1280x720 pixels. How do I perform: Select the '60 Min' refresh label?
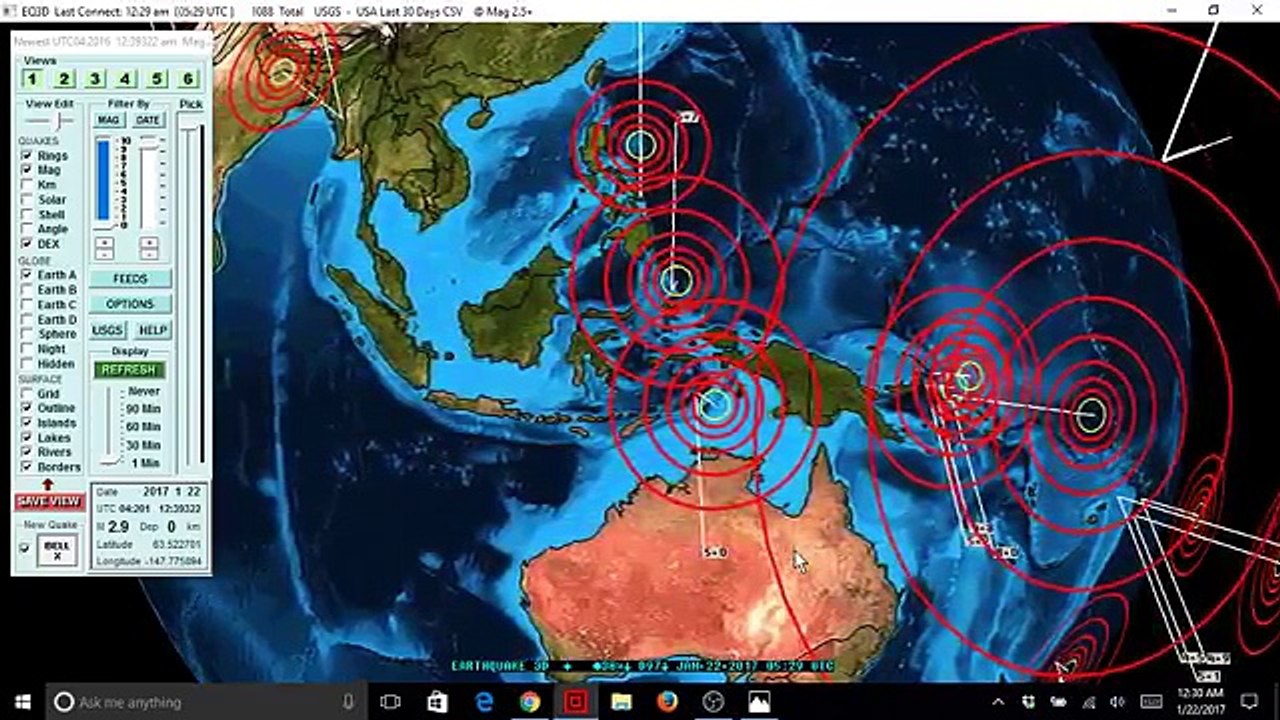pos(143,427)
